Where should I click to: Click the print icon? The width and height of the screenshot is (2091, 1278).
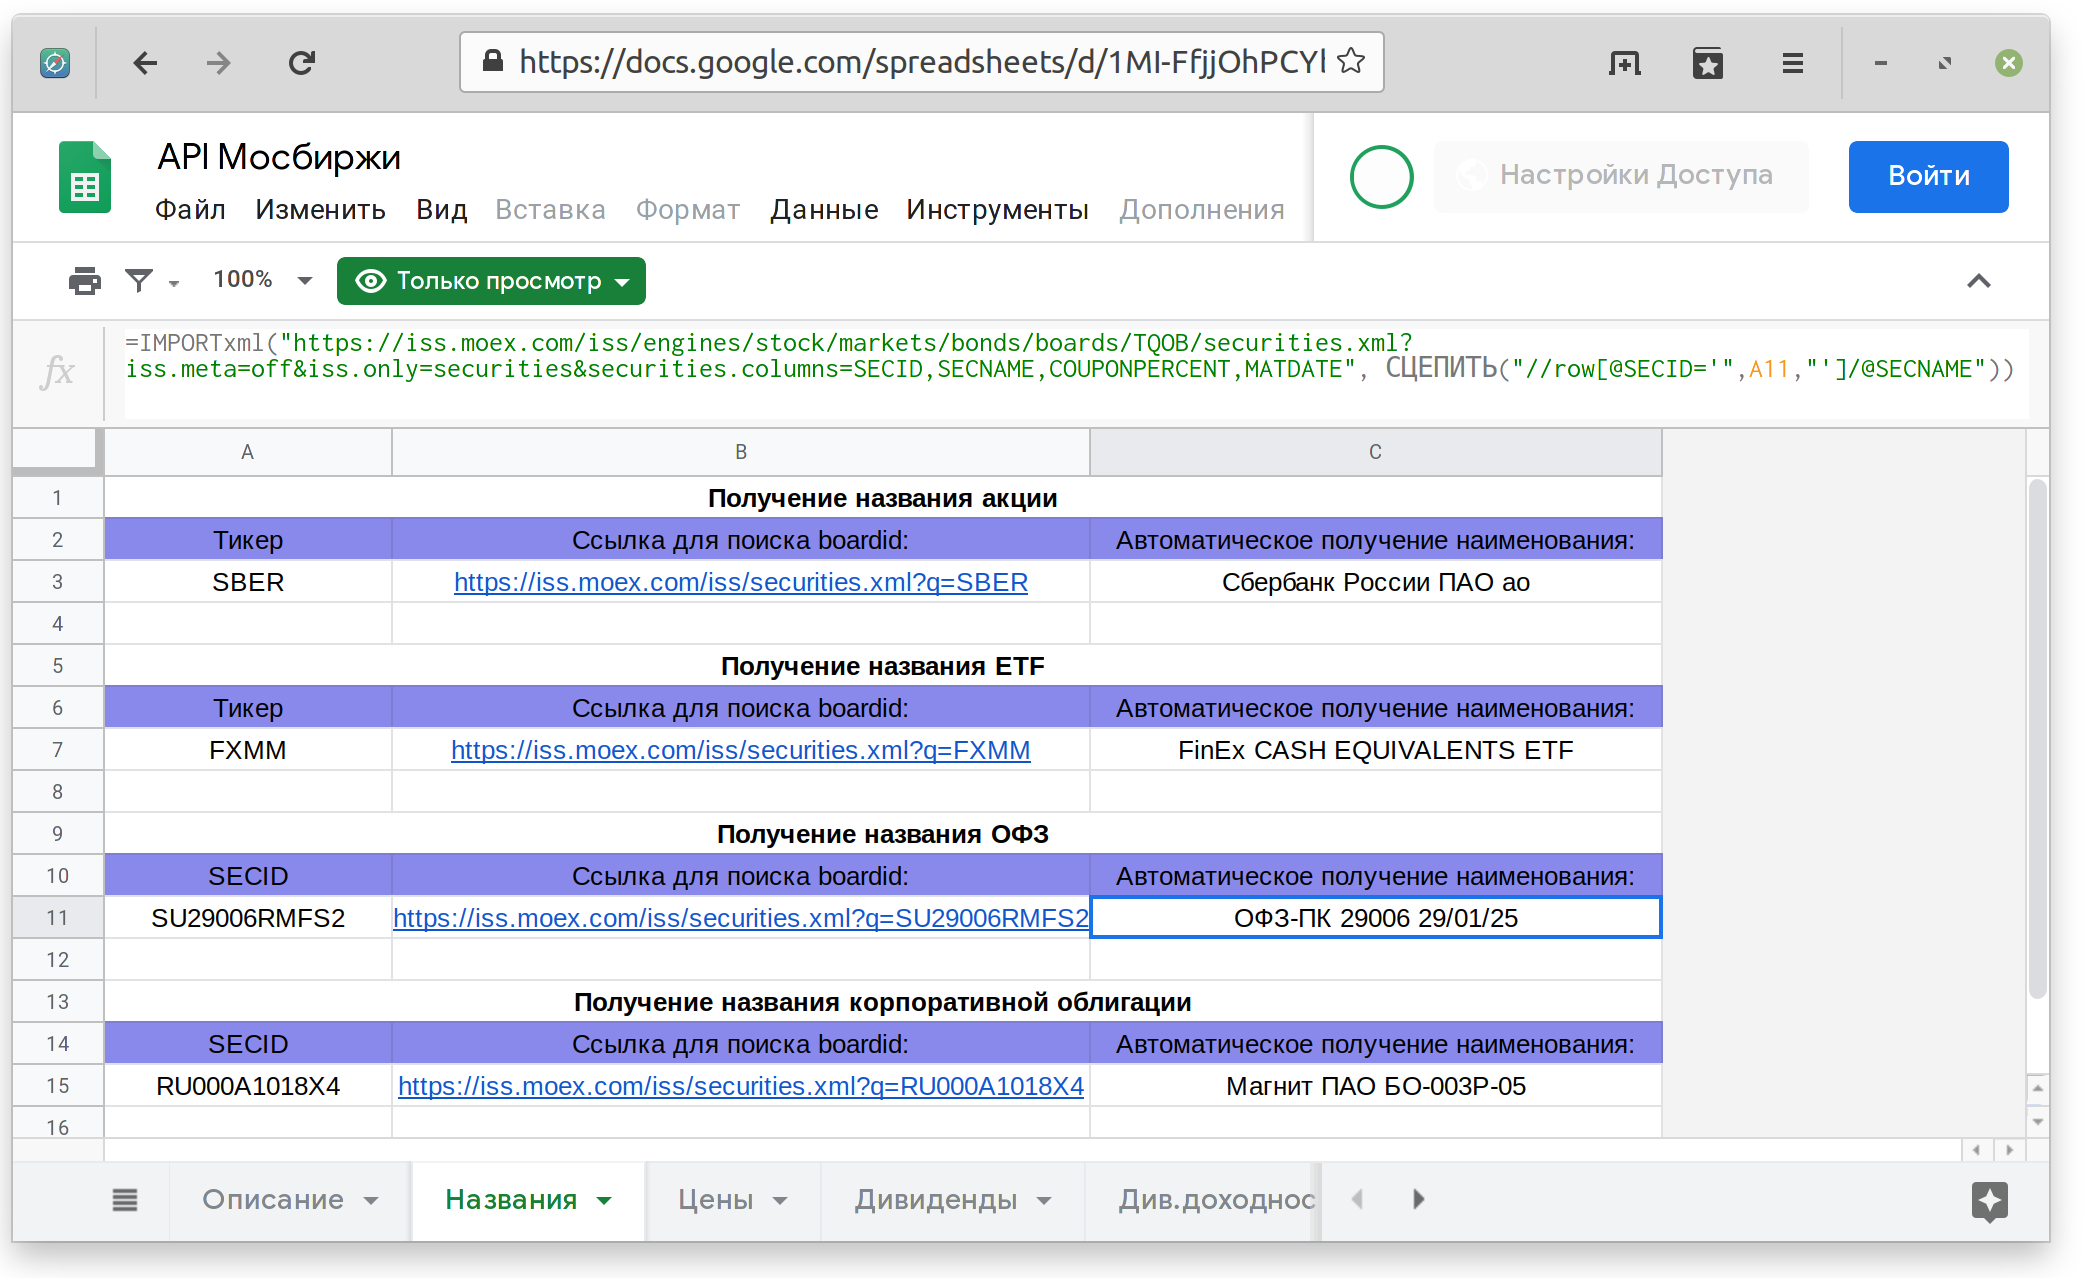pos(84,281)
